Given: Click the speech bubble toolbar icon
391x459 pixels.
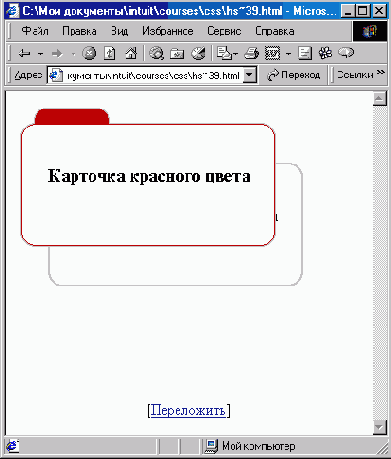Looking at the screenshot, I should [x=346, y=53].
